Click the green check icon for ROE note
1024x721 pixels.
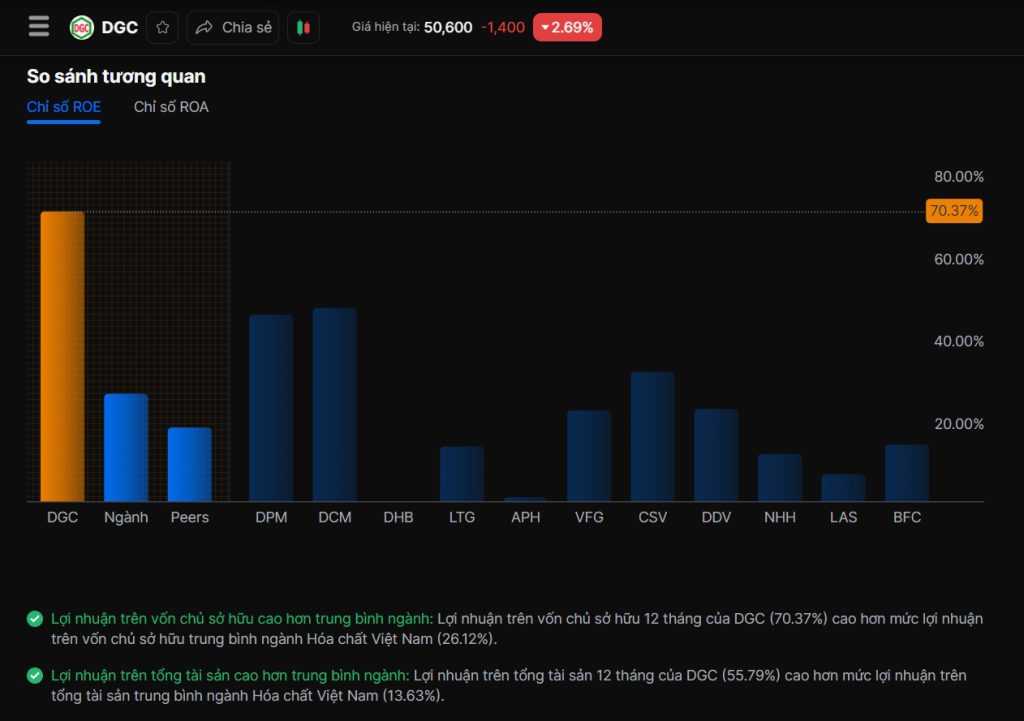(x=35, y=619)
